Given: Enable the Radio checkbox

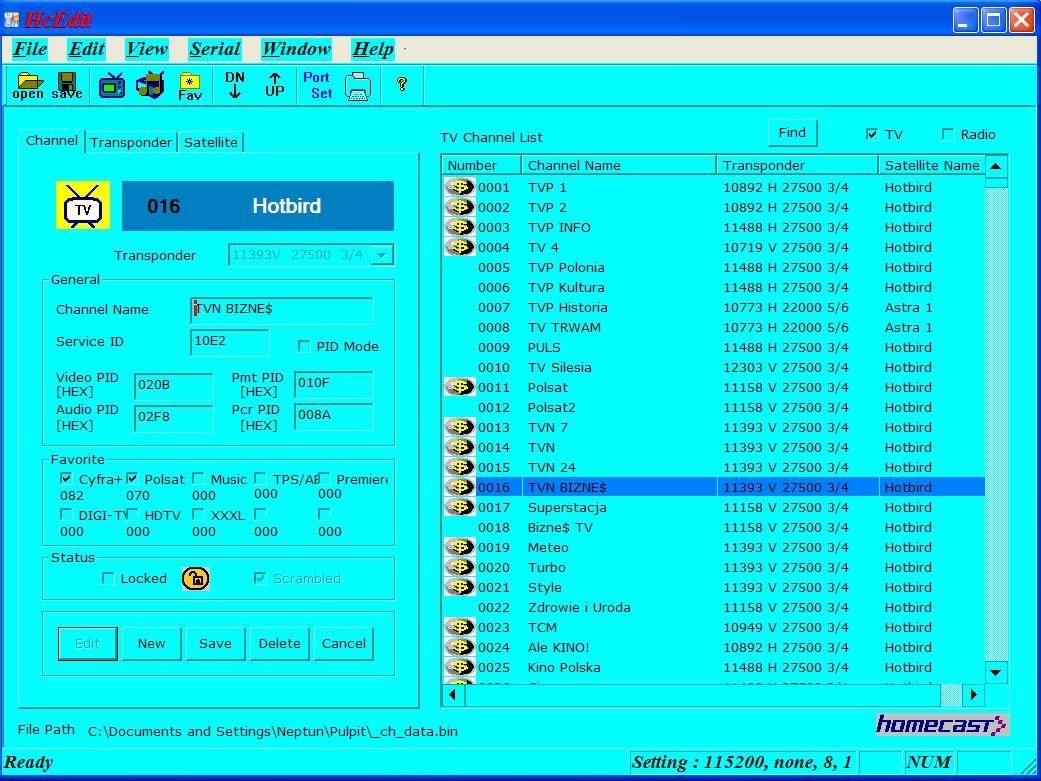Looking at the screenshot, I should point(948,134).
